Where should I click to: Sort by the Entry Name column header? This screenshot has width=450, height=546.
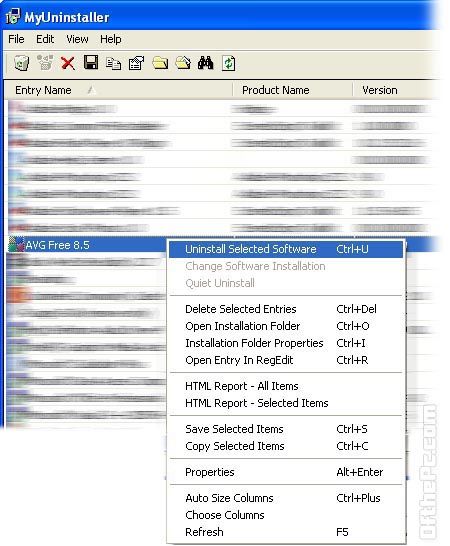[x=118, y=90]
